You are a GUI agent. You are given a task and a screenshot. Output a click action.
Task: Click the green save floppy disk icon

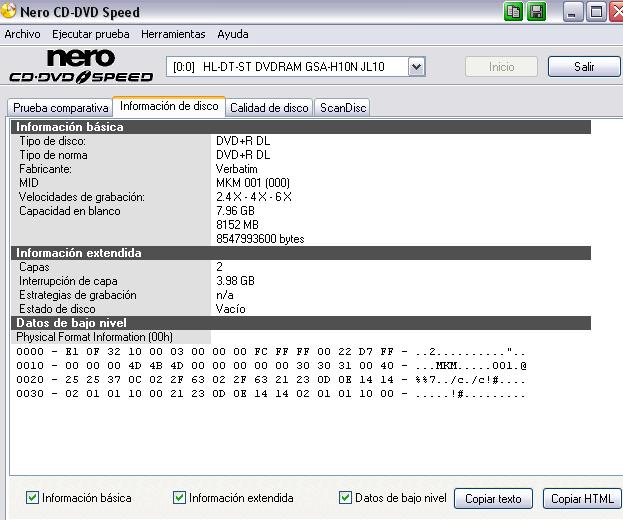[537, 12]
